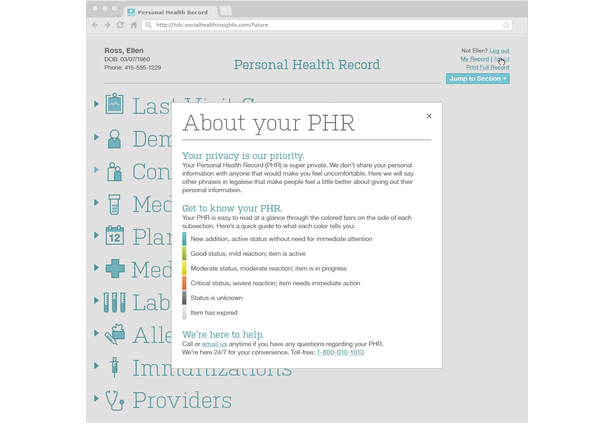Click the tab favicon for Personal Health Record
The height and width of the screenshot is (424, 615).
(x=131, y=12)
